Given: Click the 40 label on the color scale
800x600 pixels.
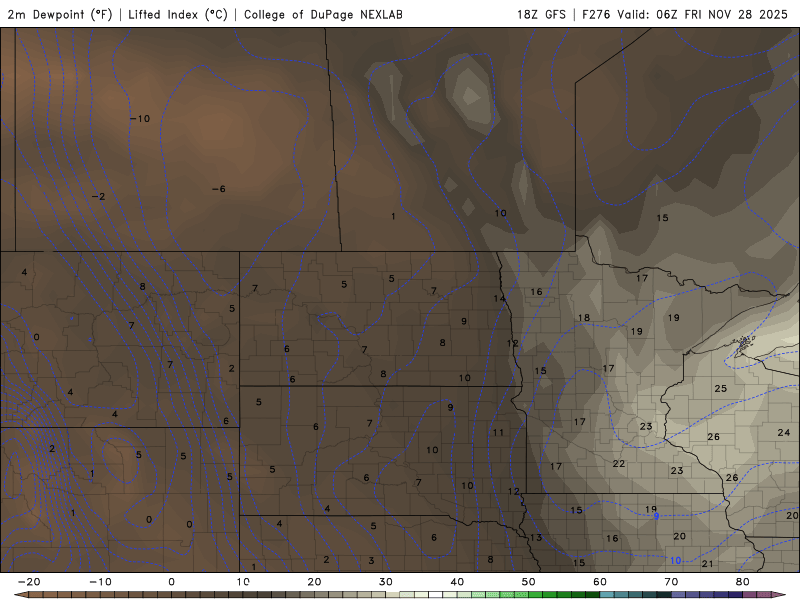Looking at the screenshot, I should point(457,582).
